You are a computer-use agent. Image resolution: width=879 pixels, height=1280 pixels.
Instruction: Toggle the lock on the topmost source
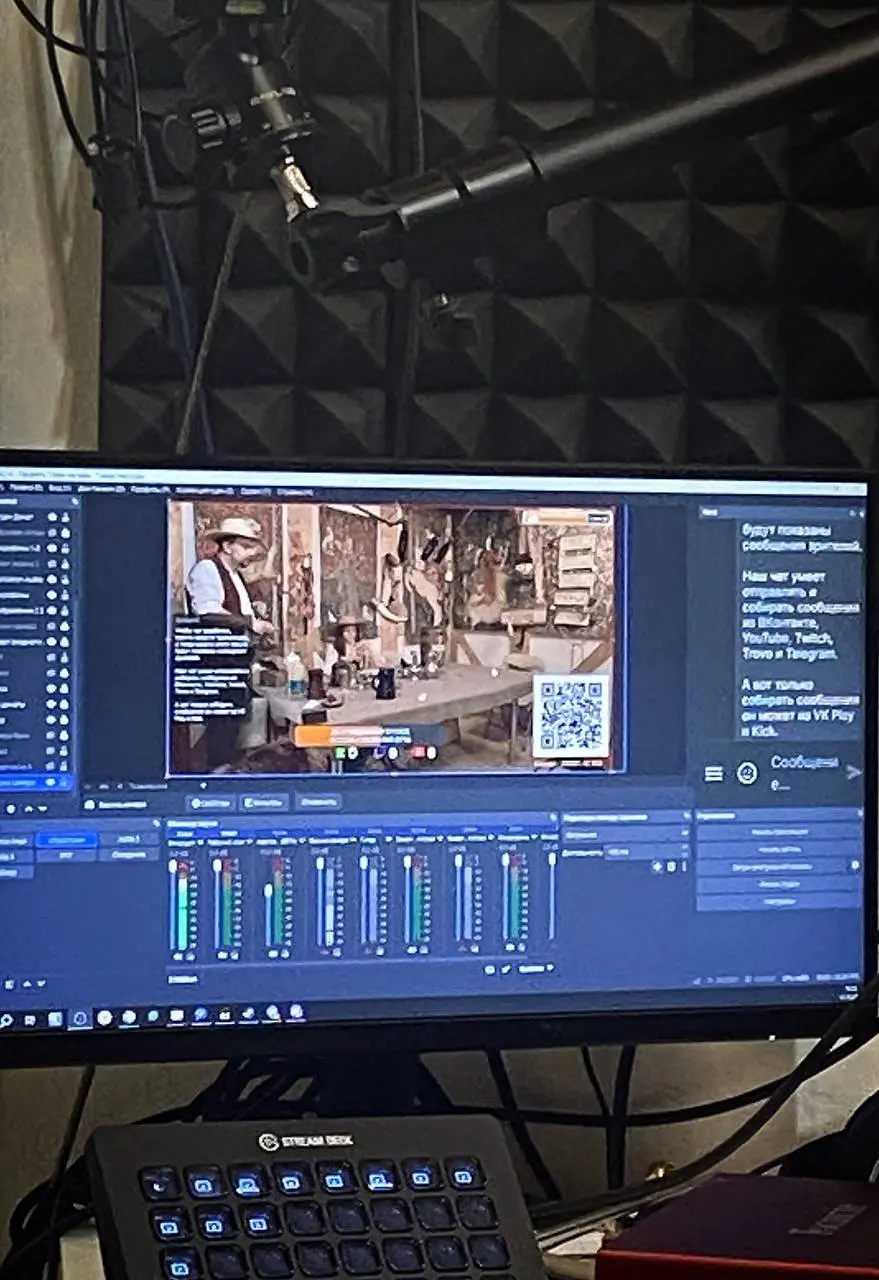pos(65,518)
